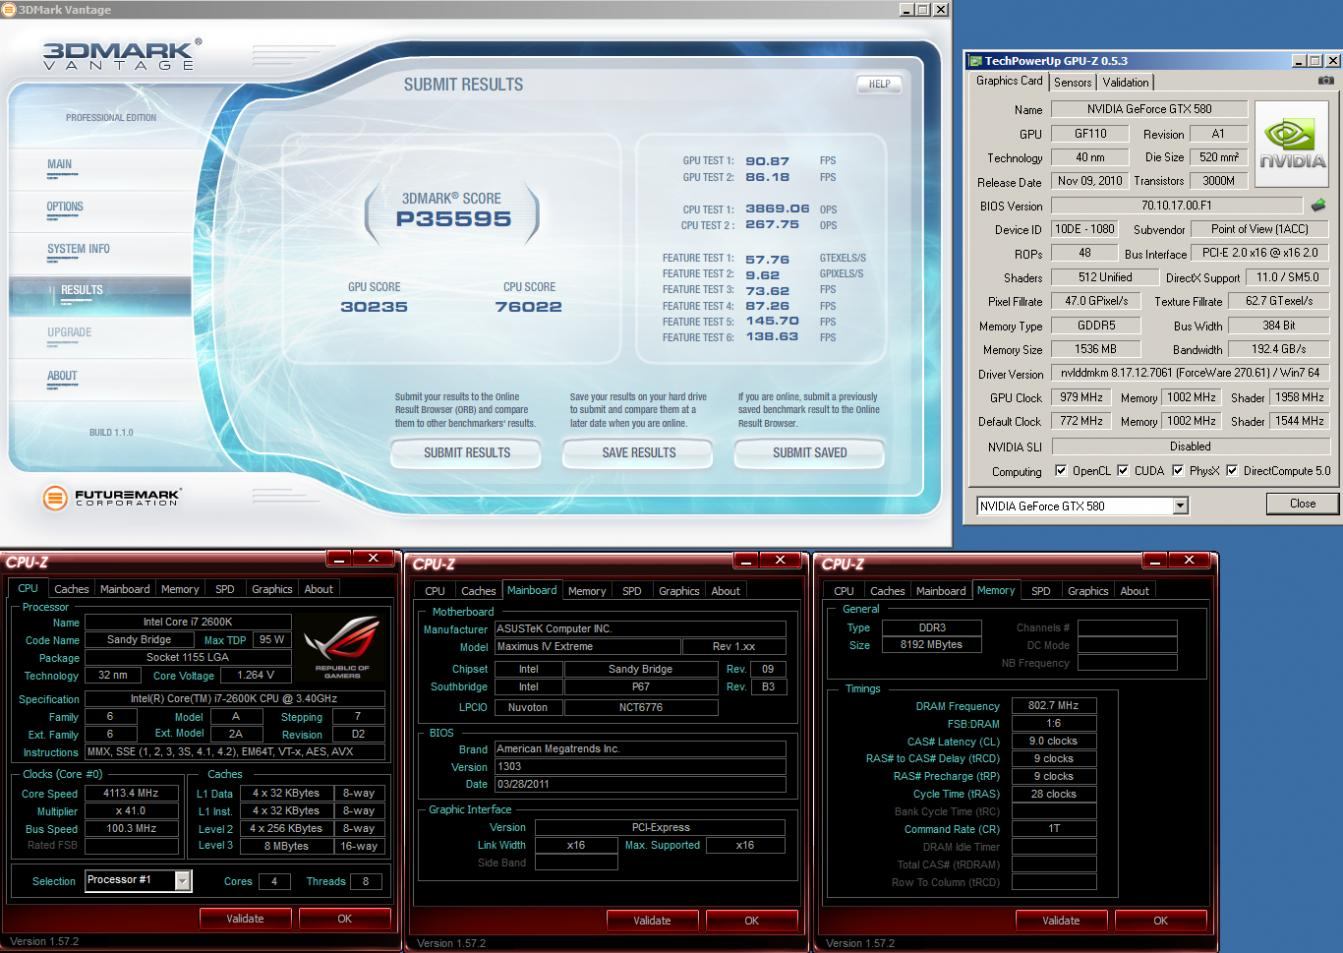Image resolution: width=1343 pixels, height=953 pixels.
Task: Click the GPU-Z Name field GeForce GTX 580
Action: click(1148, 109)
